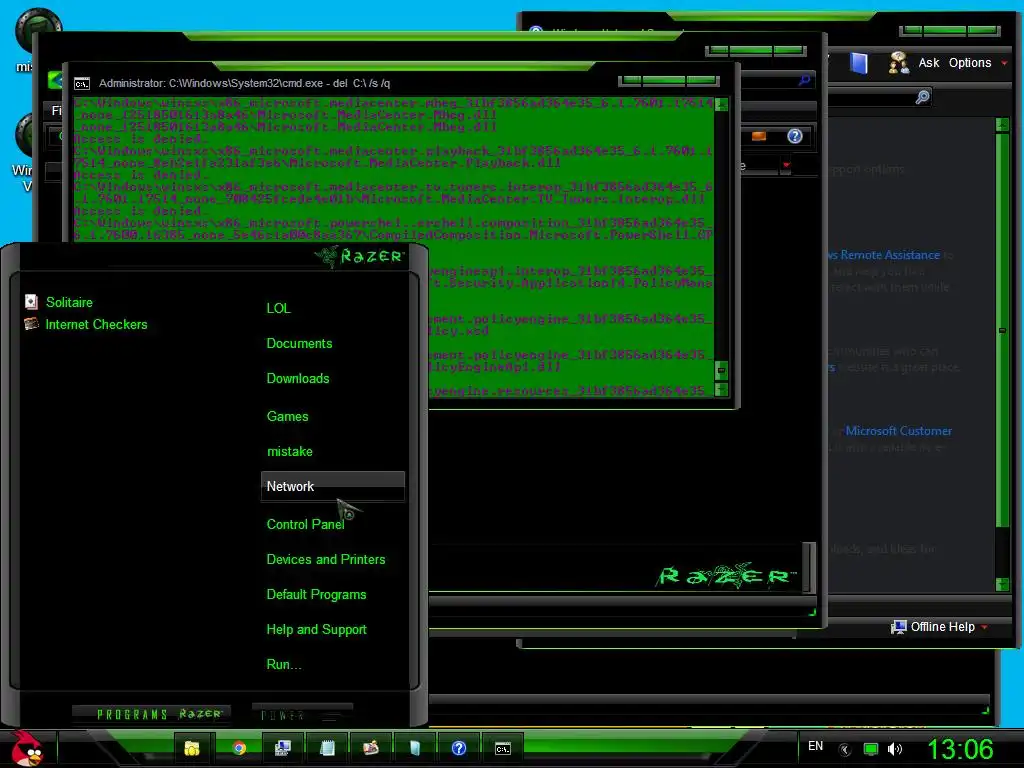Open the Offline Help dropdown
The image size is (1024, 768).
tap(940, 627)
